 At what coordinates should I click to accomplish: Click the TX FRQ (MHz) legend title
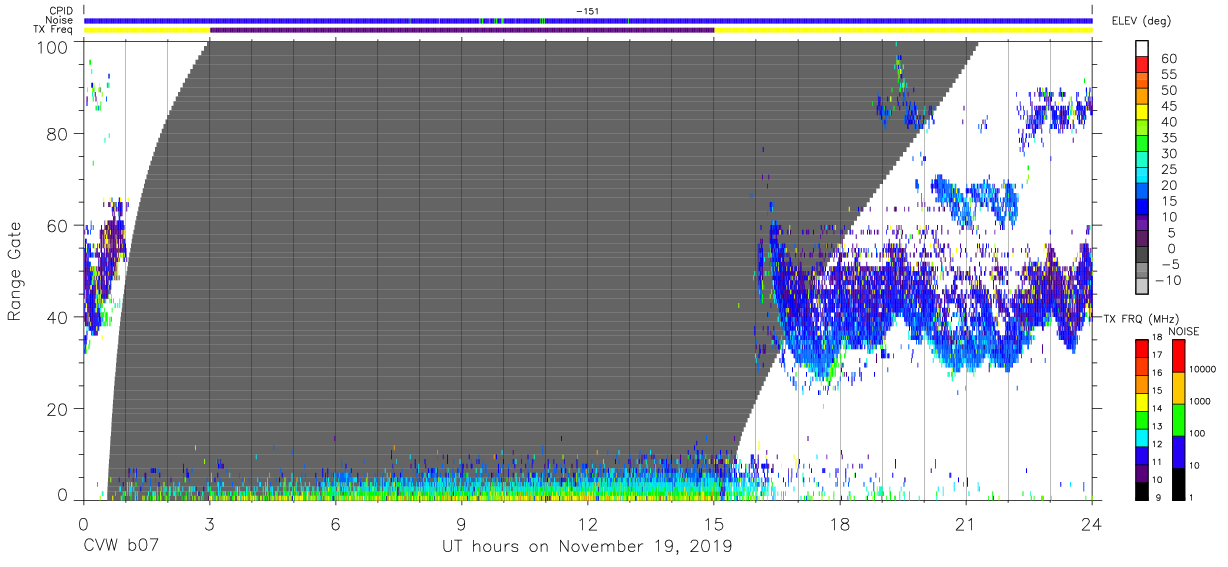(1140, 318)
